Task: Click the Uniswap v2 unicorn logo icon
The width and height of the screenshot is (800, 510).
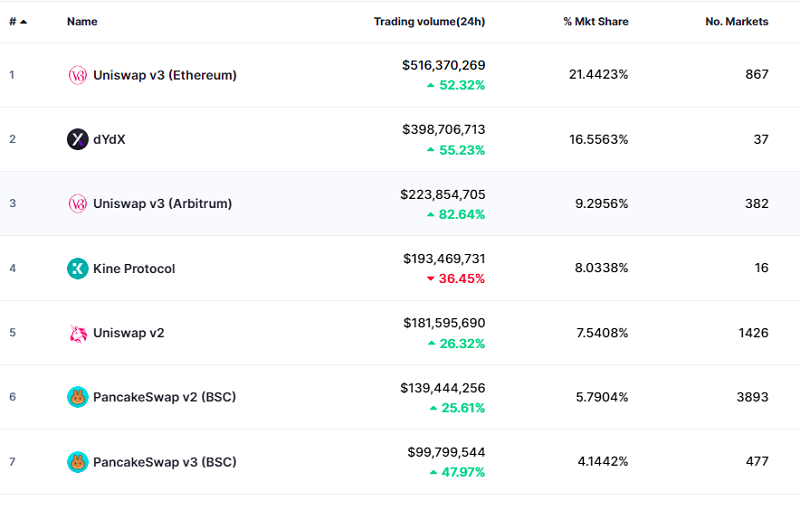Action: tap(77, 333)
